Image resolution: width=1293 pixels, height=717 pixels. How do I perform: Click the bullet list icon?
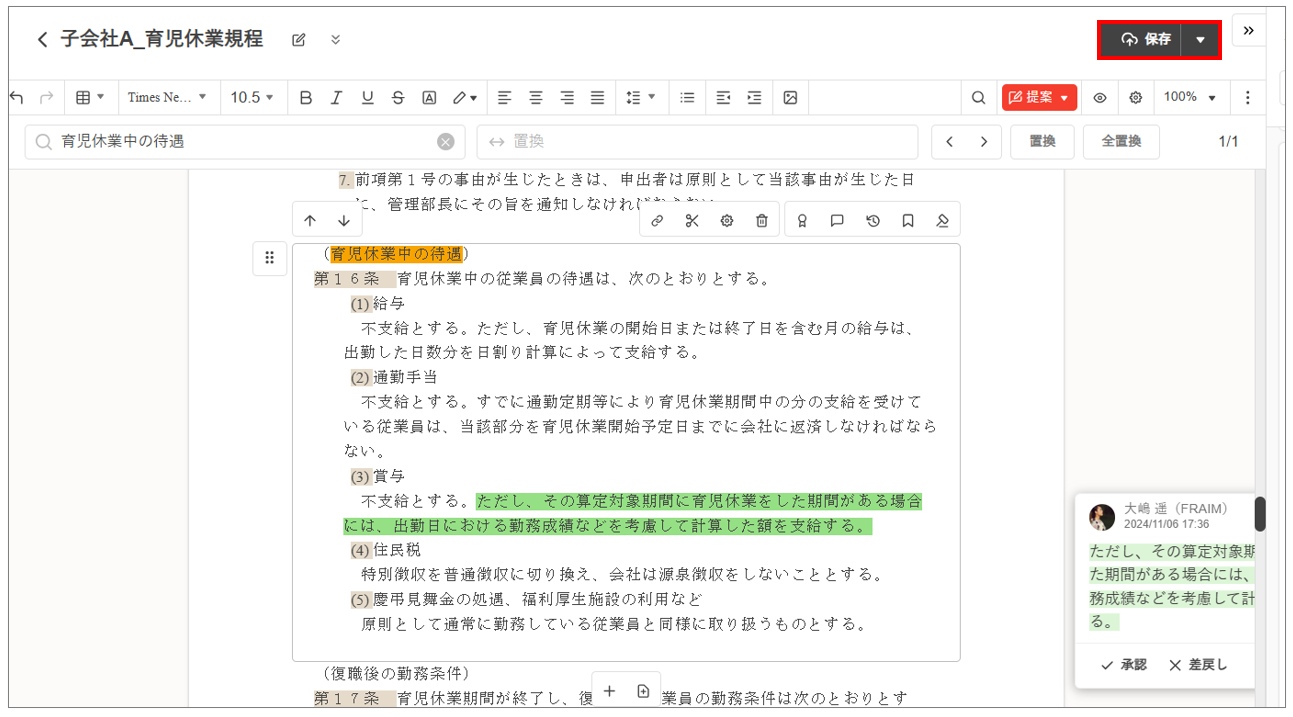coord(687,97)
